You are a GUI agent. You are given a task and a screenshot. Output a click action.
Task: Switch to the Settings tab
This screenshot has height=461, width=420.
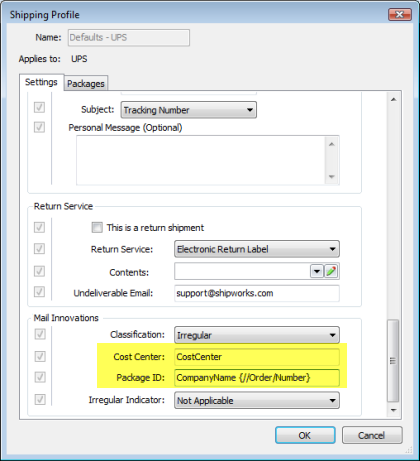click(41, 82)
